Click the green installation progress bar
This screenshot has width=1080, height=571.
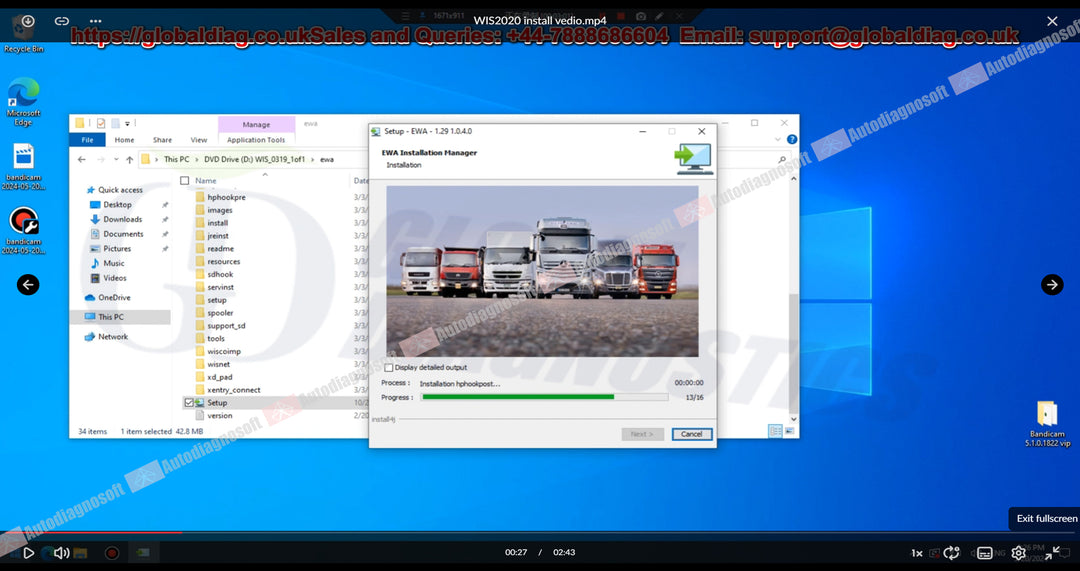click(544, 397)
